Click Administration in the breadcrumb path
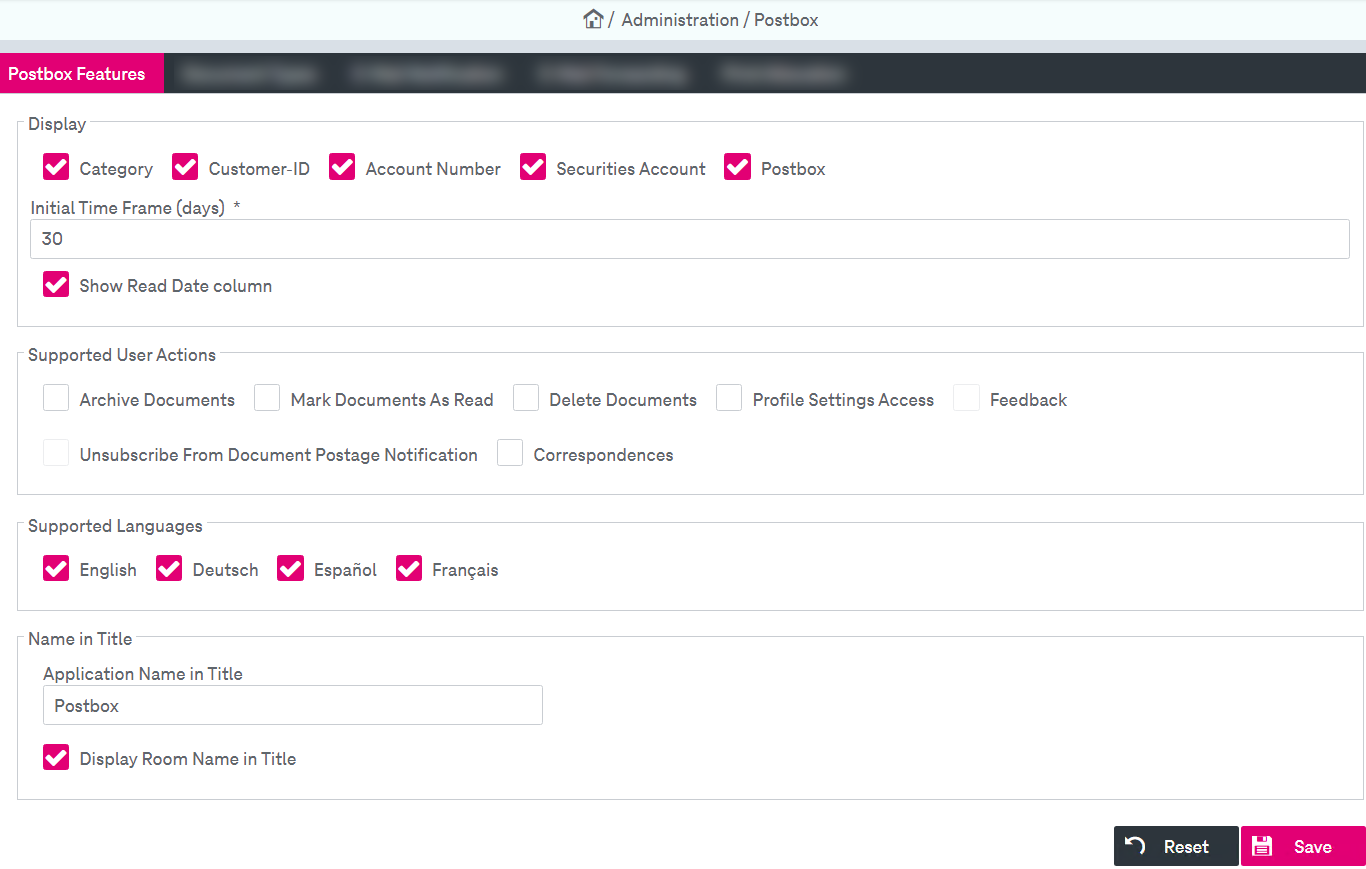The height and width of the screenshot is (869, 1366). [x=680, y=20]
